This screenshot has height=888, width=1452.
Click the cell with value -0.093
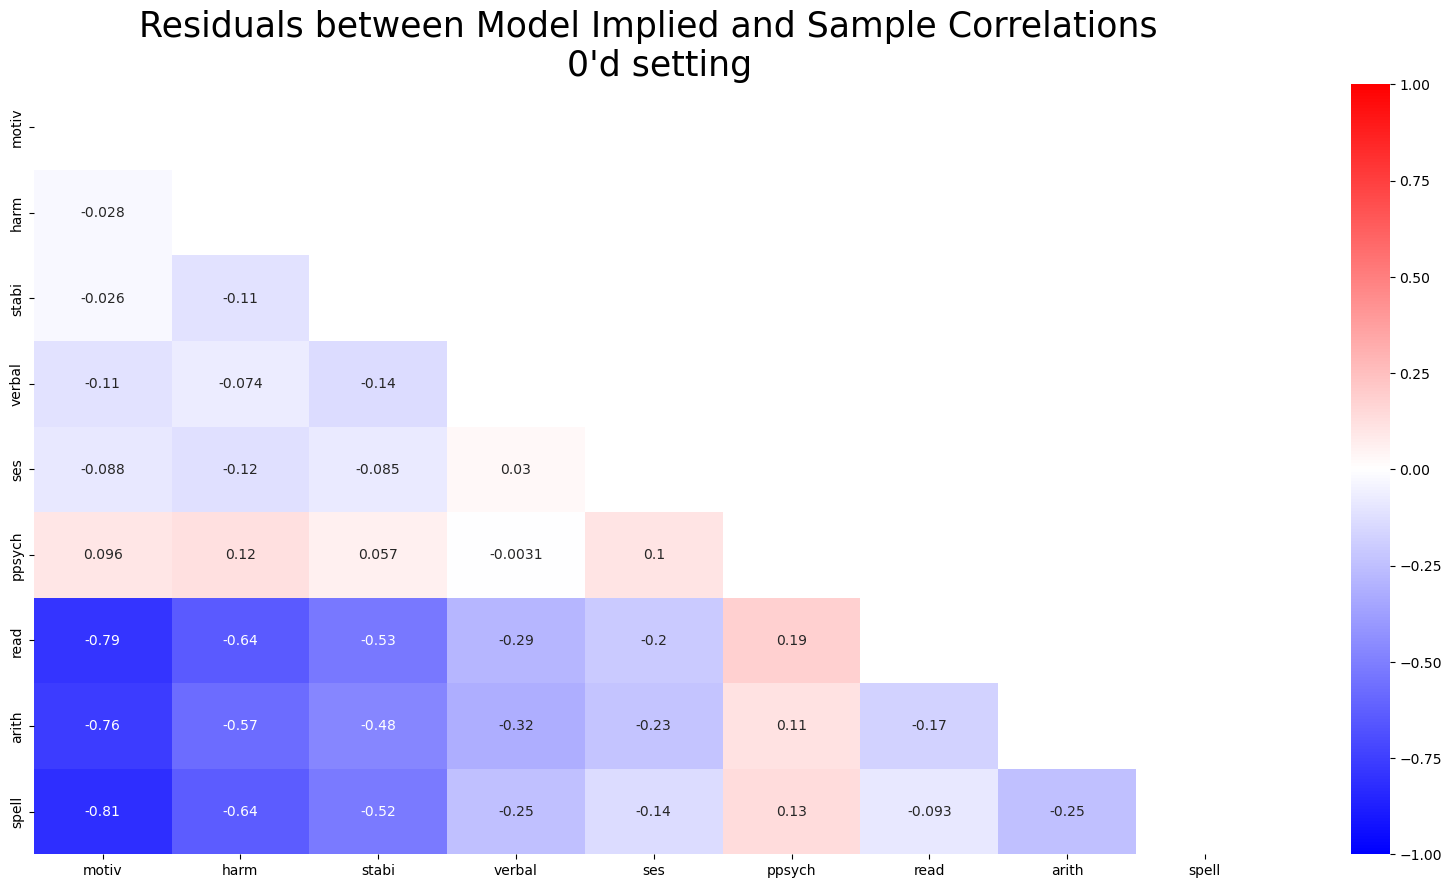[x=929, y=811]
